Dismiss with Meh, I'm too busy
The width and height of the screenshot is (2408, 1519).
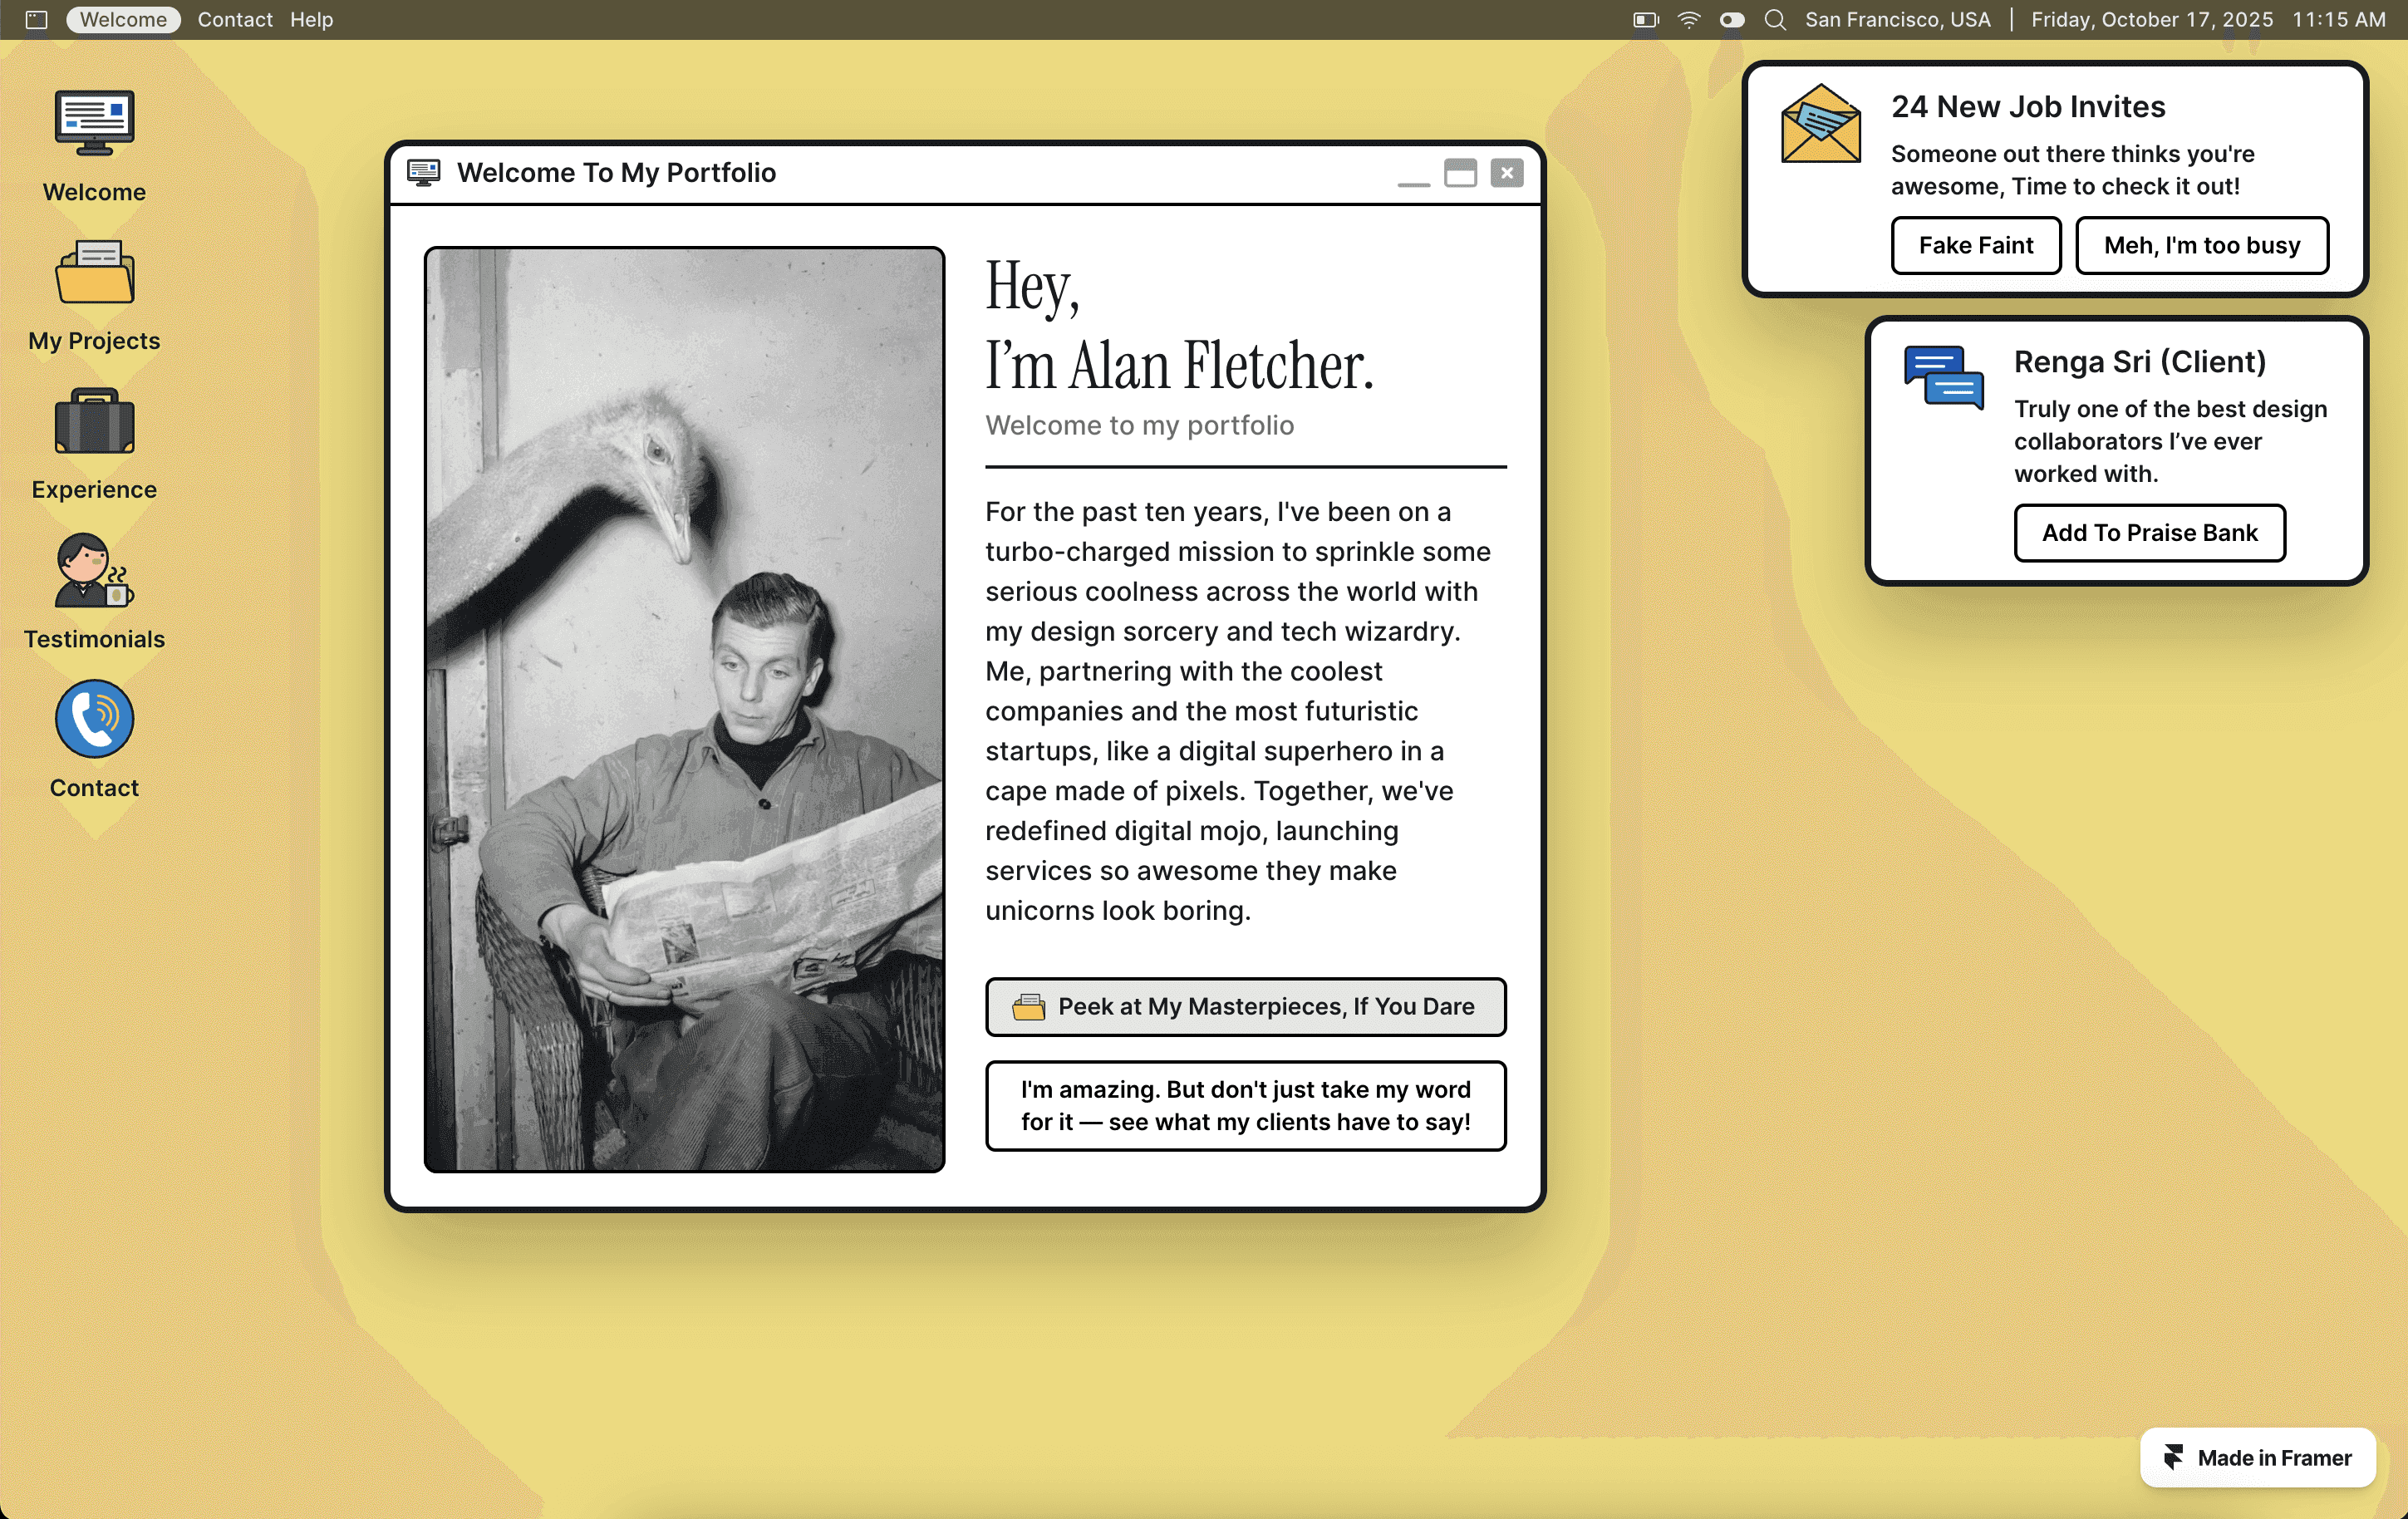[x=2201, y=245]
